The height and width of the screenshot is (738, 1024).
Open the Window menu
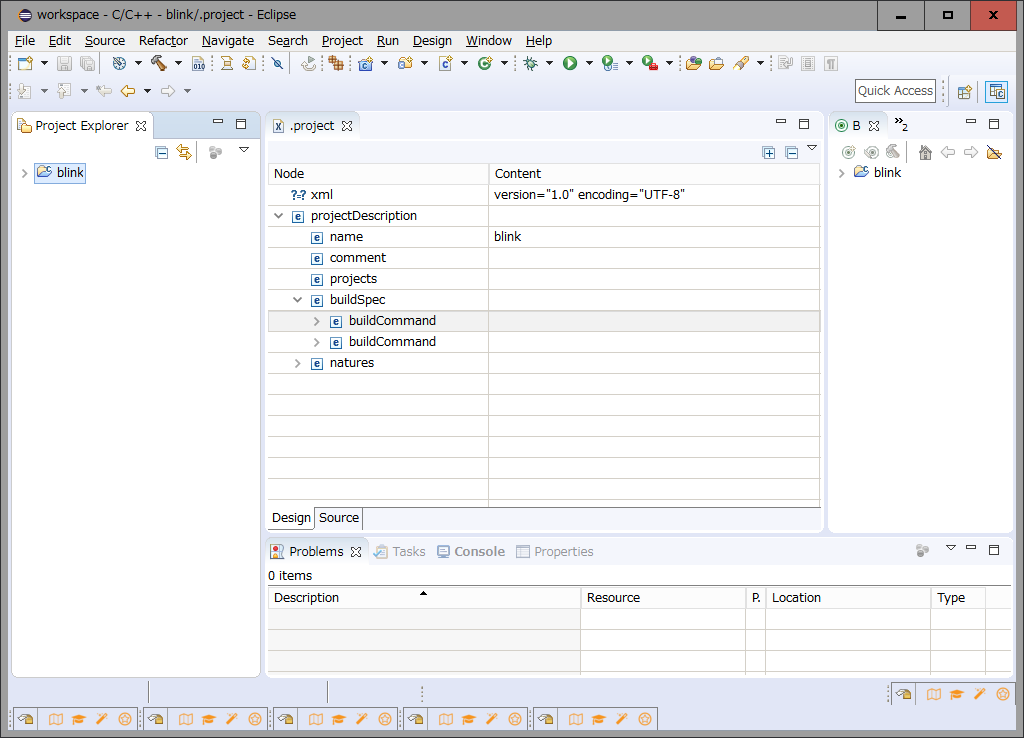coord(488,40)
